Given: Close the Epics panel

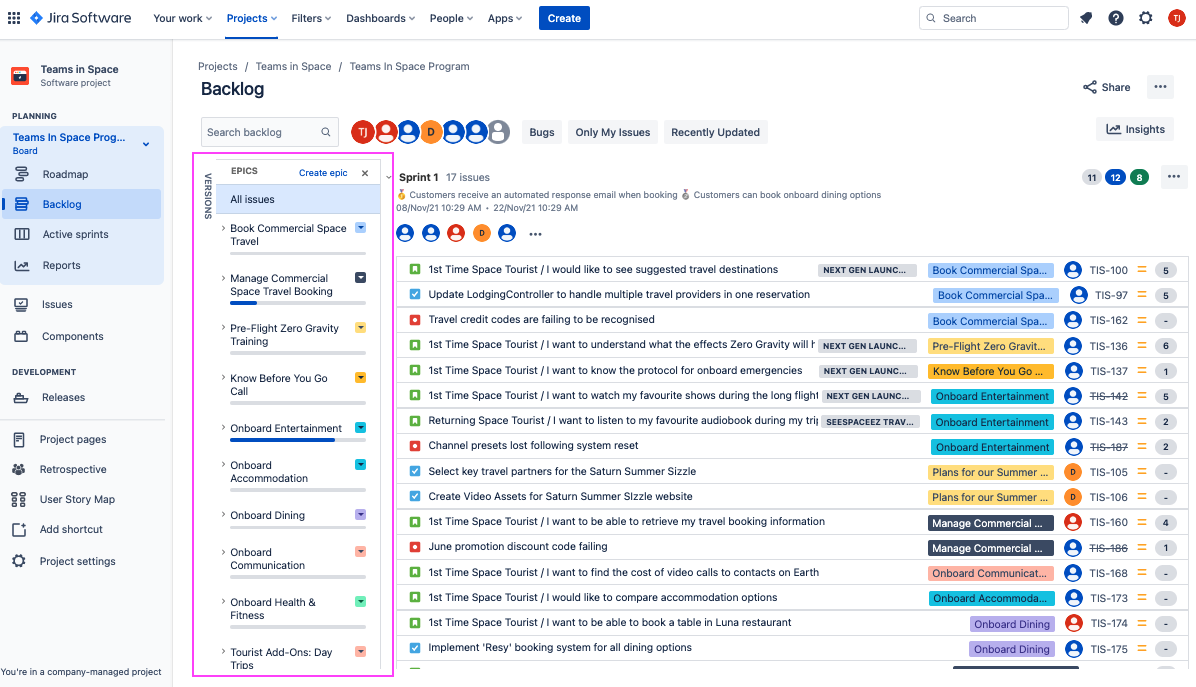Looking at the screenshot, I should point(365,173).
